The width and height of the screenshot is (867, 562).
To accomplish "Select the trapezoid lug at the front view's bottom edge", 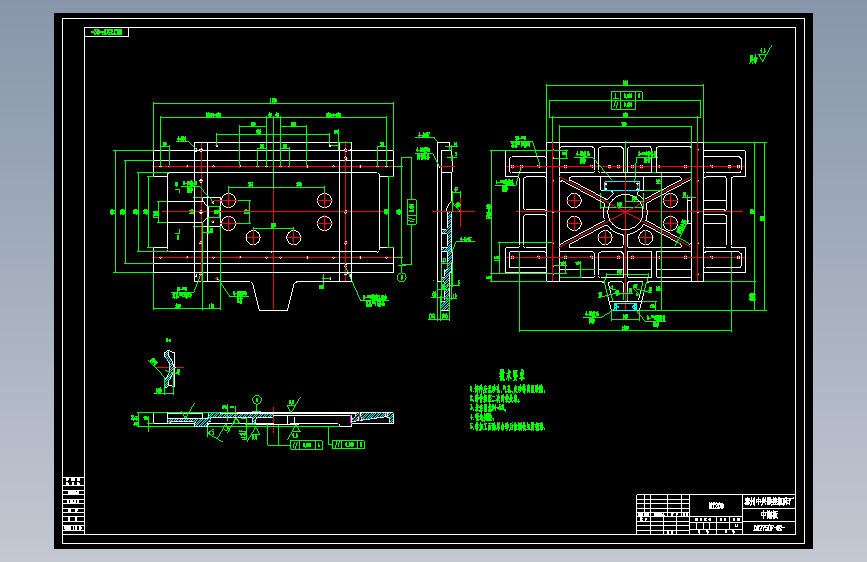I will coord(273,296).
